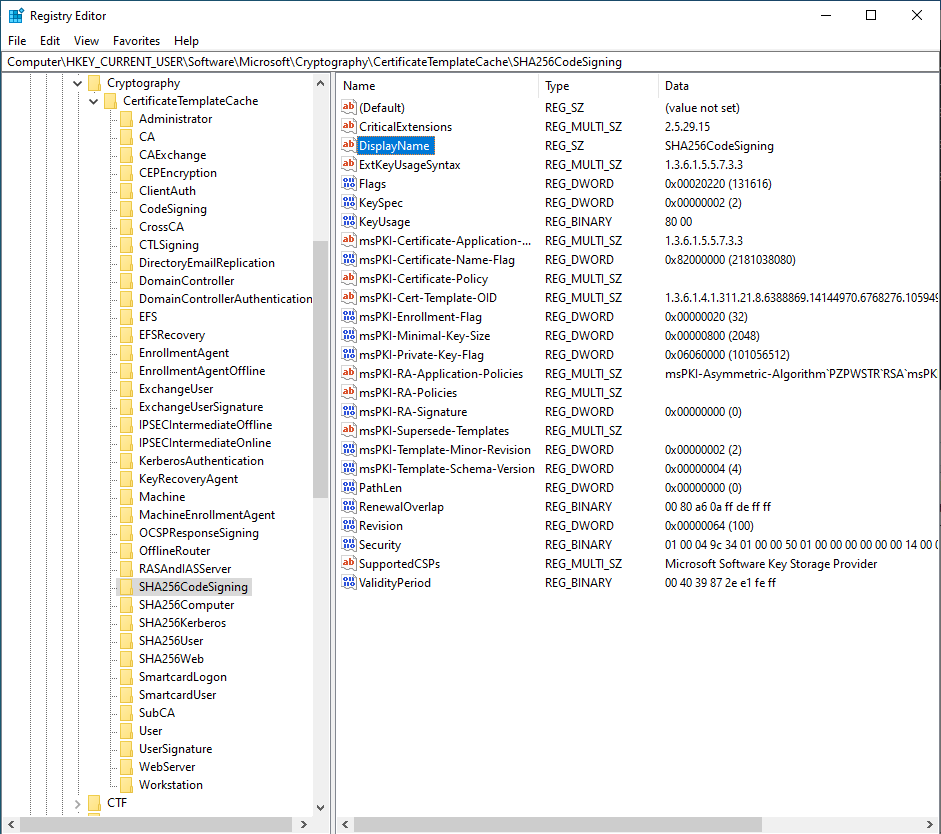The height and width of the screenshot is (834, 941).
Task: Open the Favorites menu
Action: pyautogui.click(x=136, y=41)
